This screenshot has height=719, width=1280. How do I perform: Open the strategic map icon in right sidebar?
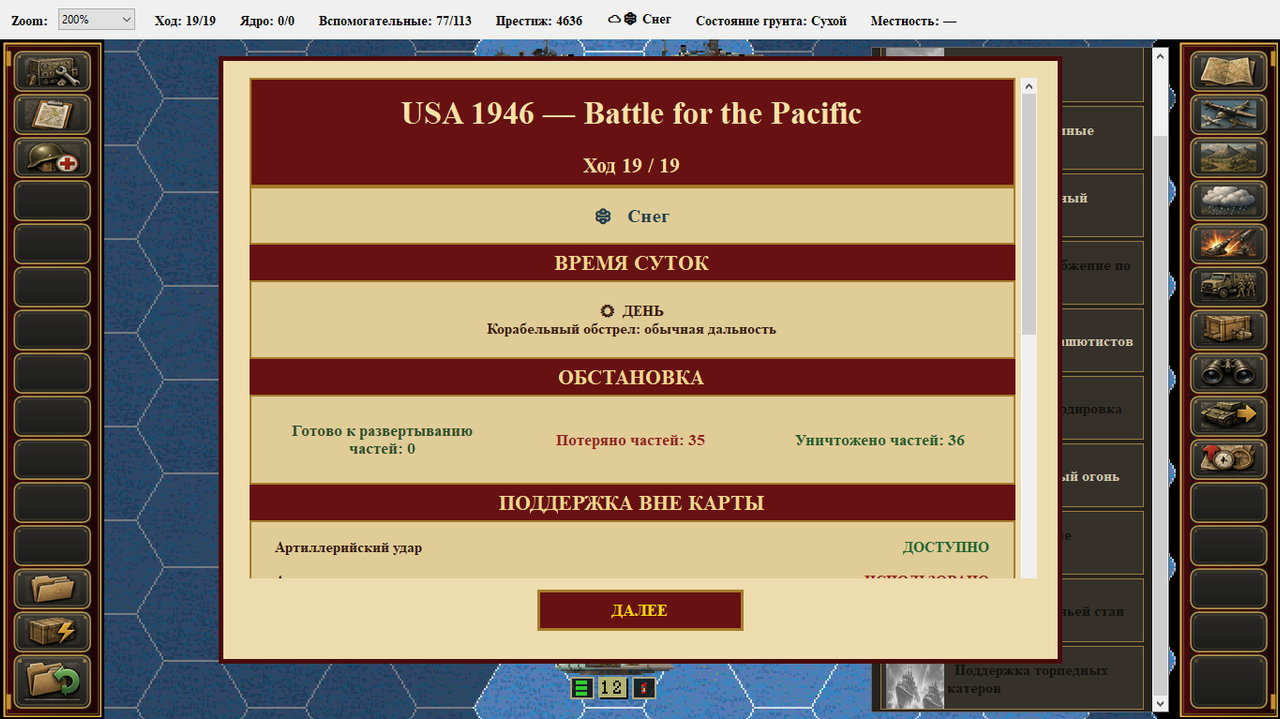tap(1228, 72)
